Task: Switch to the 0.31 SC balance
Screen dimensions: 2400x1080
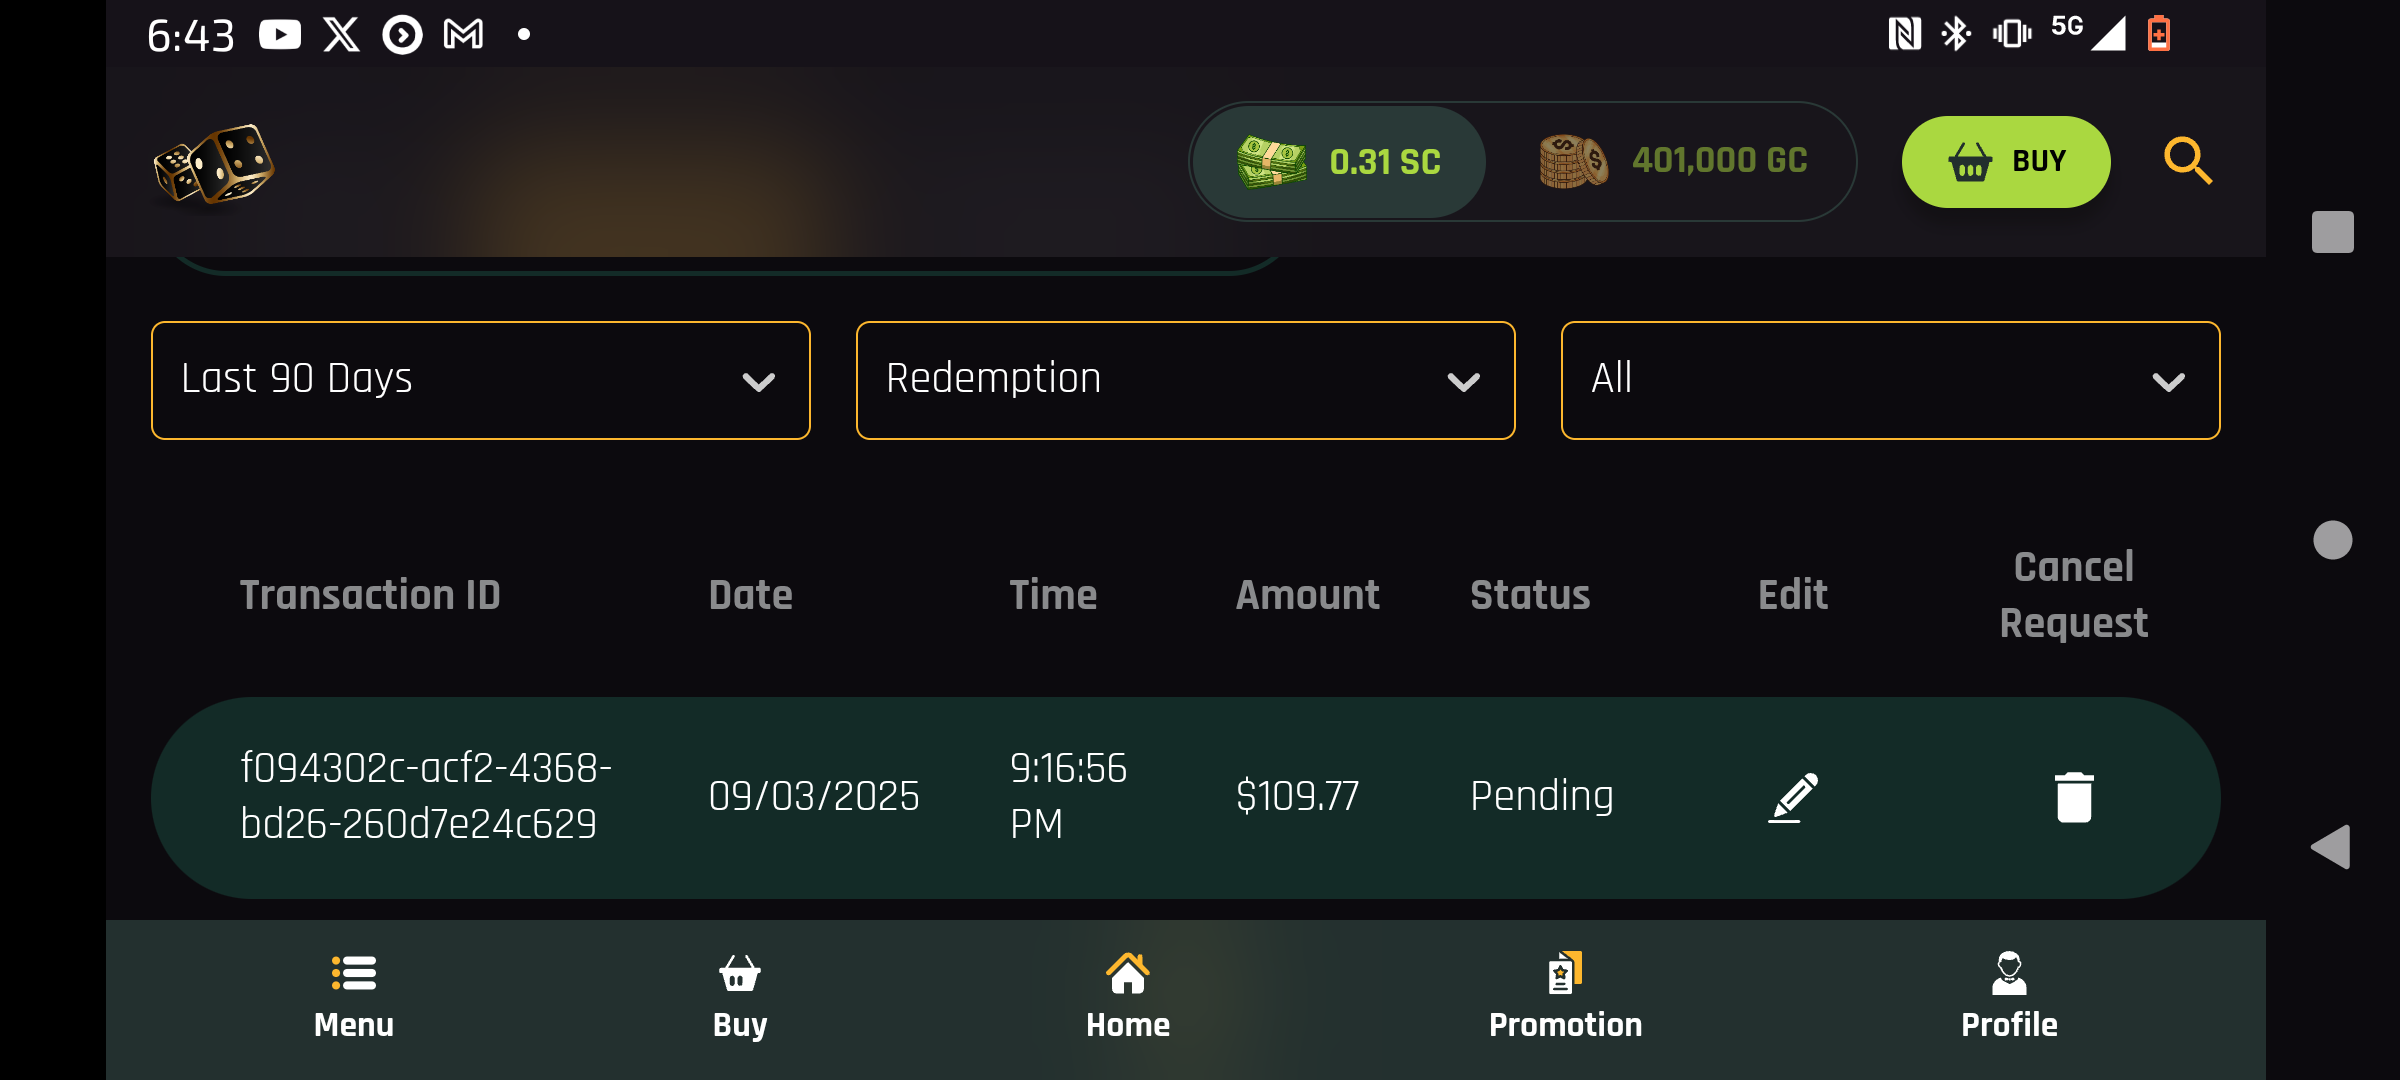Action: click(1340, 162)
